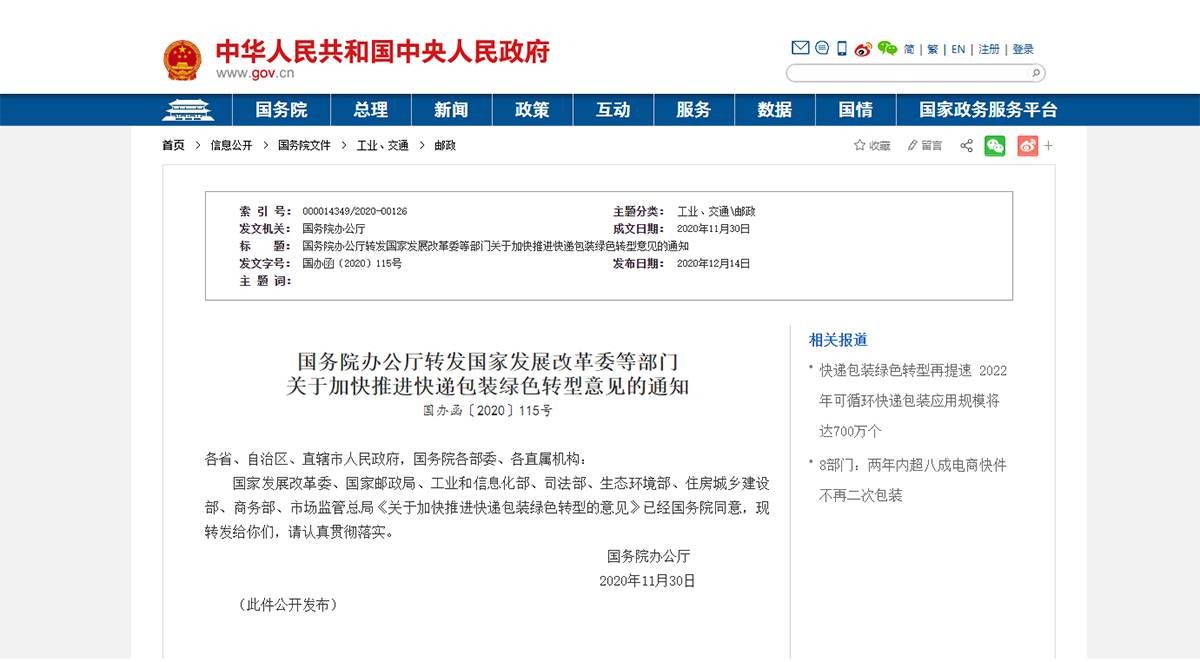Click the envelope mail icon in header
This screenshot has height=662, width=1200.
click(x=800, y=48)
